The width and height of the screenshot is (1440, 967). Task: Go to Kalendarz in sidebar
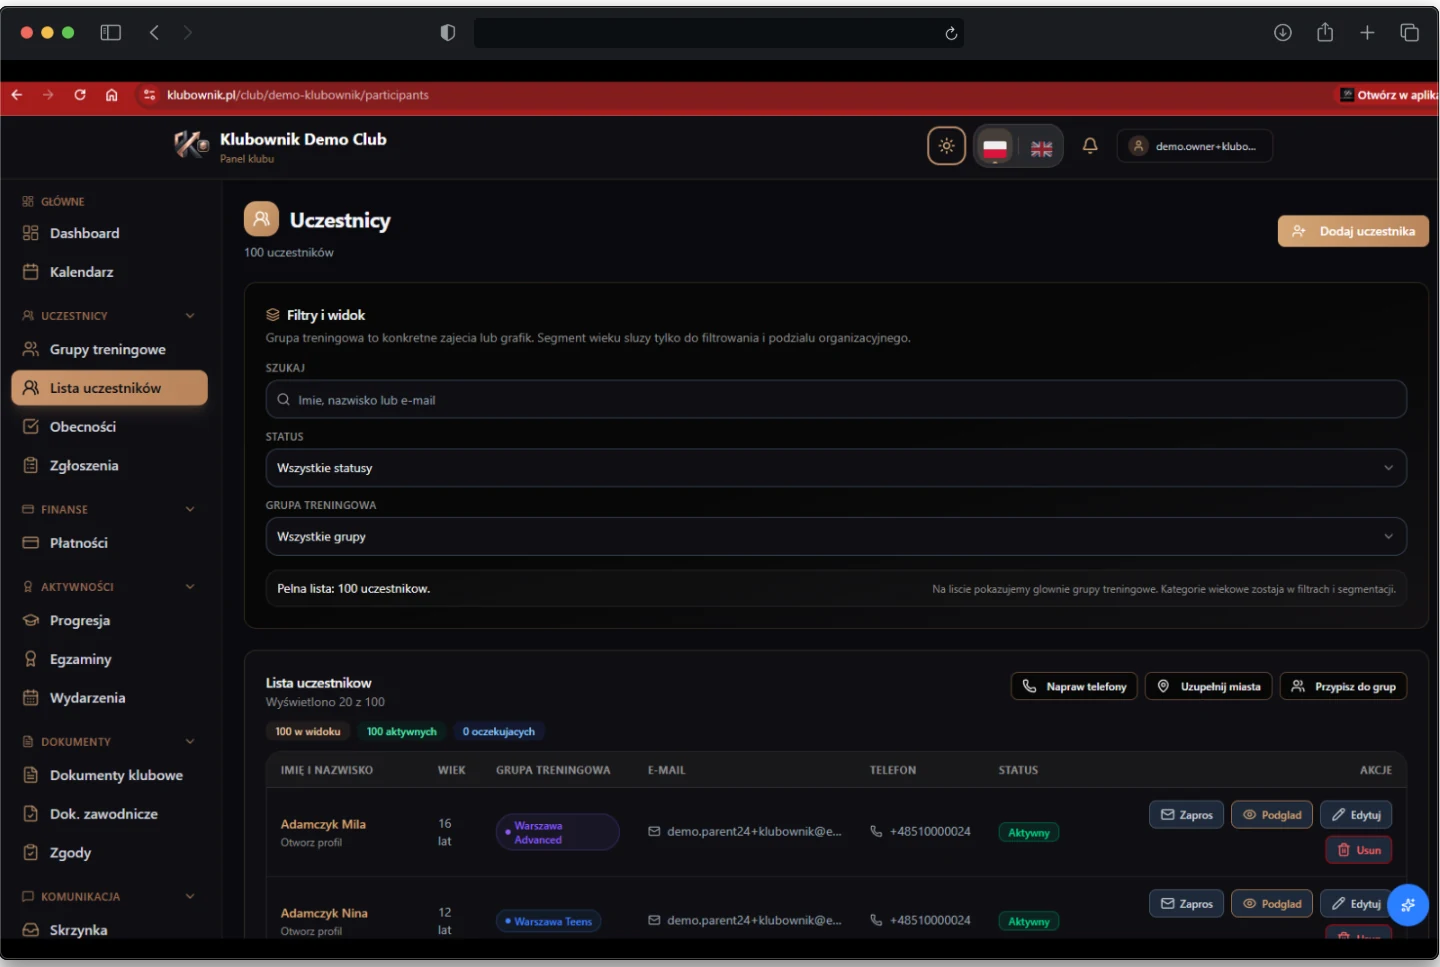point(81,272)
